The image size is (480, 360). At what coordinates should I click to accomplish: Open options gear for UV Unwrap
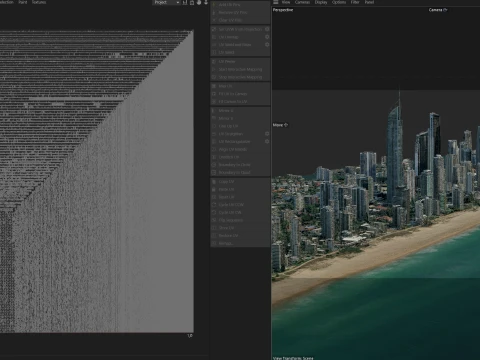(267, 37)
